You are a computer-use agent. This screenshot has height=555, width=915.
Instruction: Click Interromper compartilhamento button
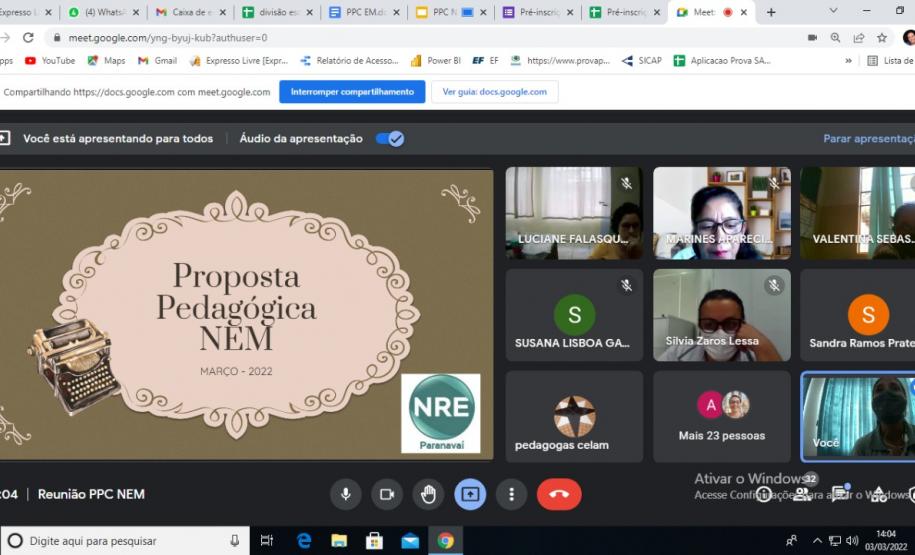351,92
